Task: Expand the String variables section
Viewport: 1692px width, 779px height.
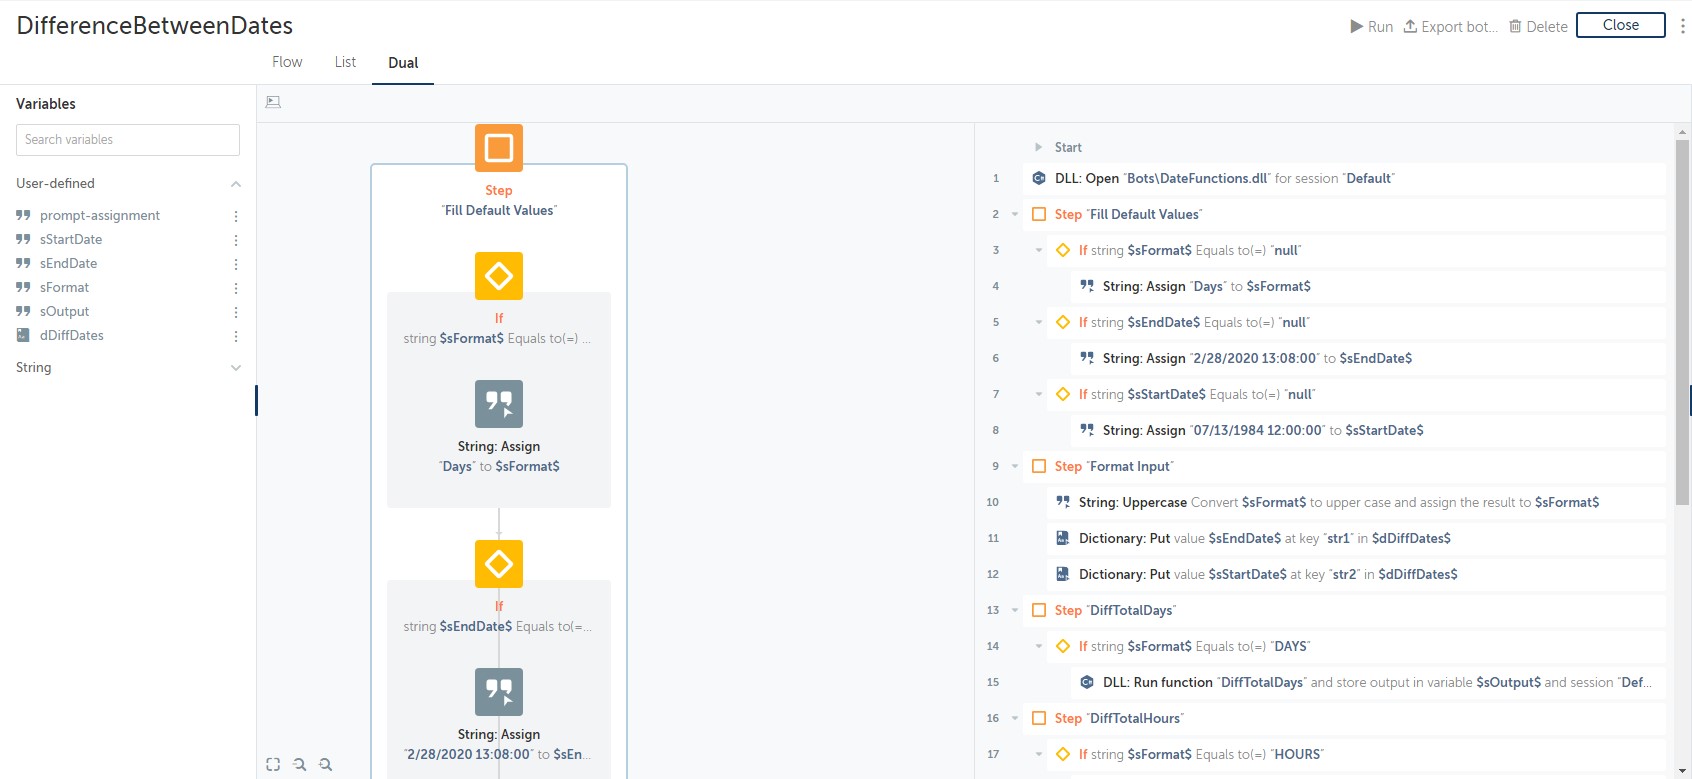Action: tap(236, 368)
